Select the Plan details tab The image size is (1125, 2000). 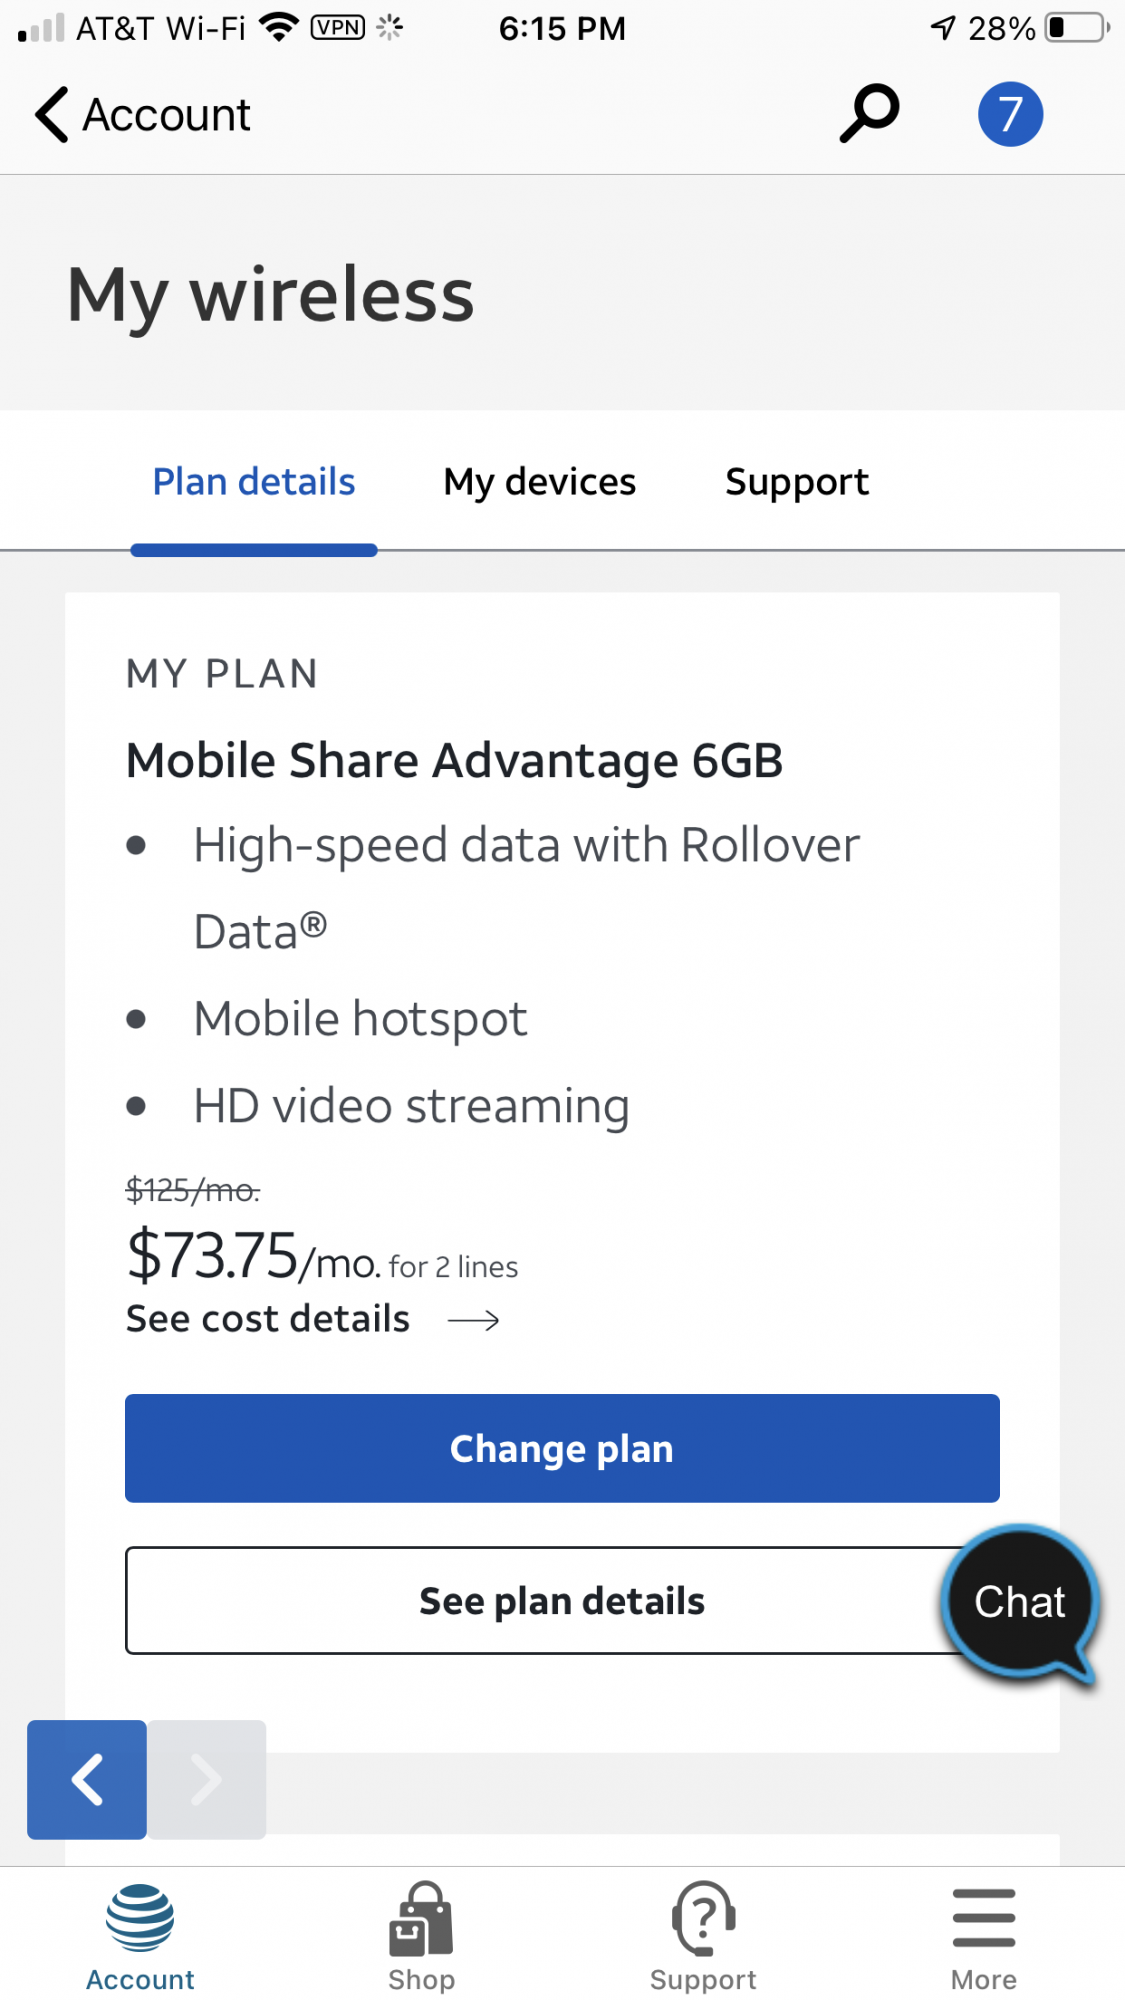coord(254,482)
